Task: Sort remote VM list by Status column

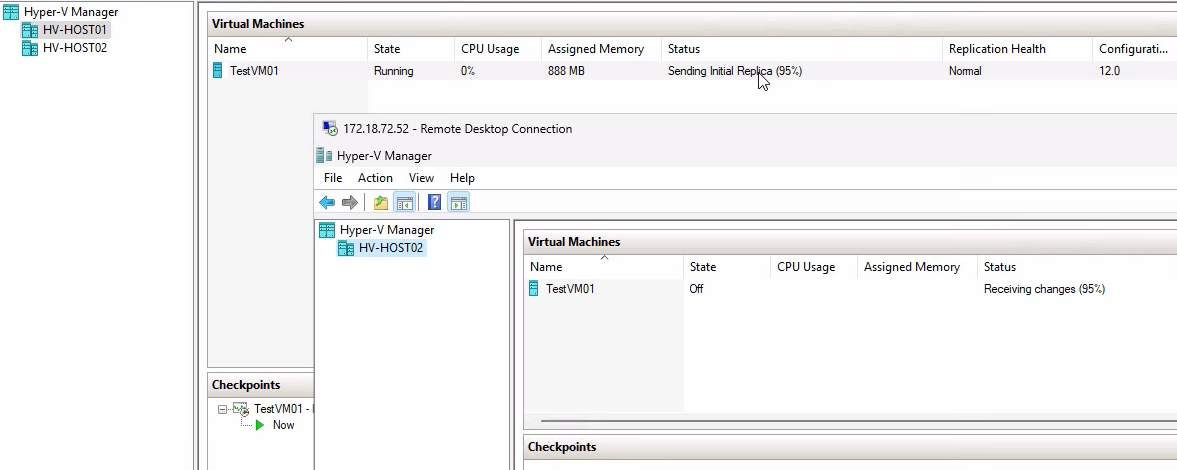Action: click(x=1077, y=267)
